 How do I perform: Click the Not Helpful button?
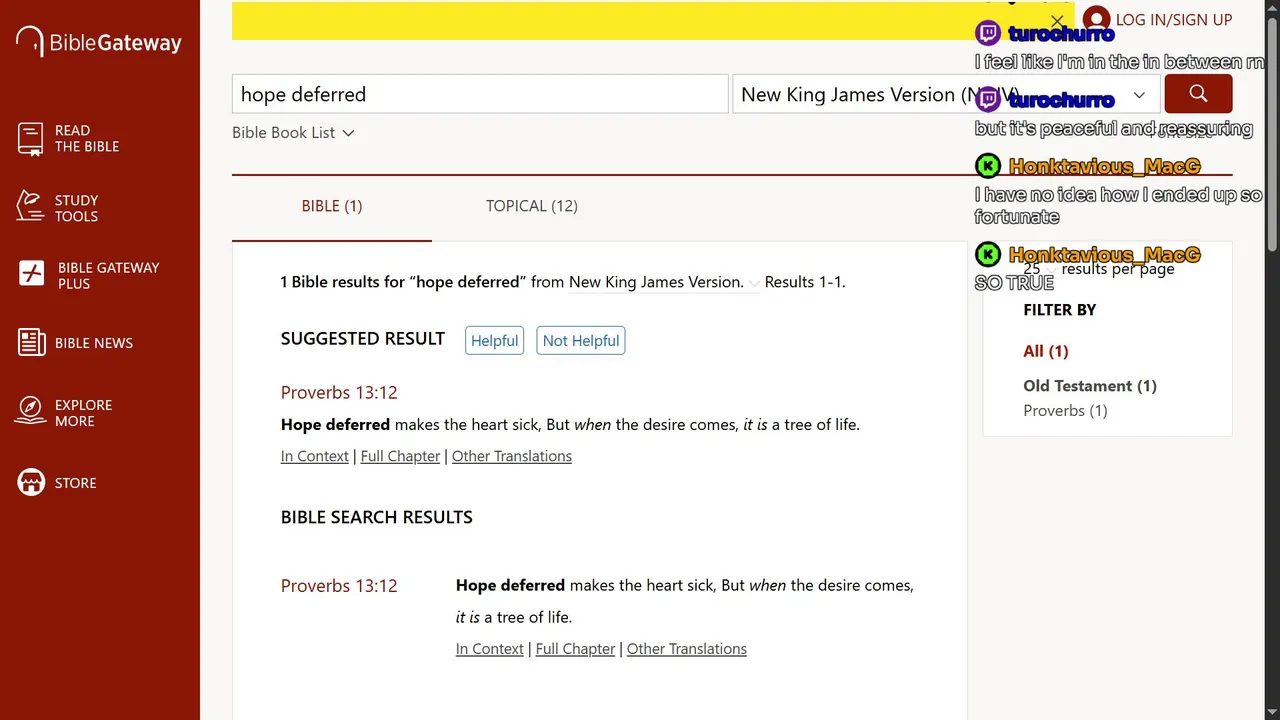pyautogui.click(x=581, y=340)
